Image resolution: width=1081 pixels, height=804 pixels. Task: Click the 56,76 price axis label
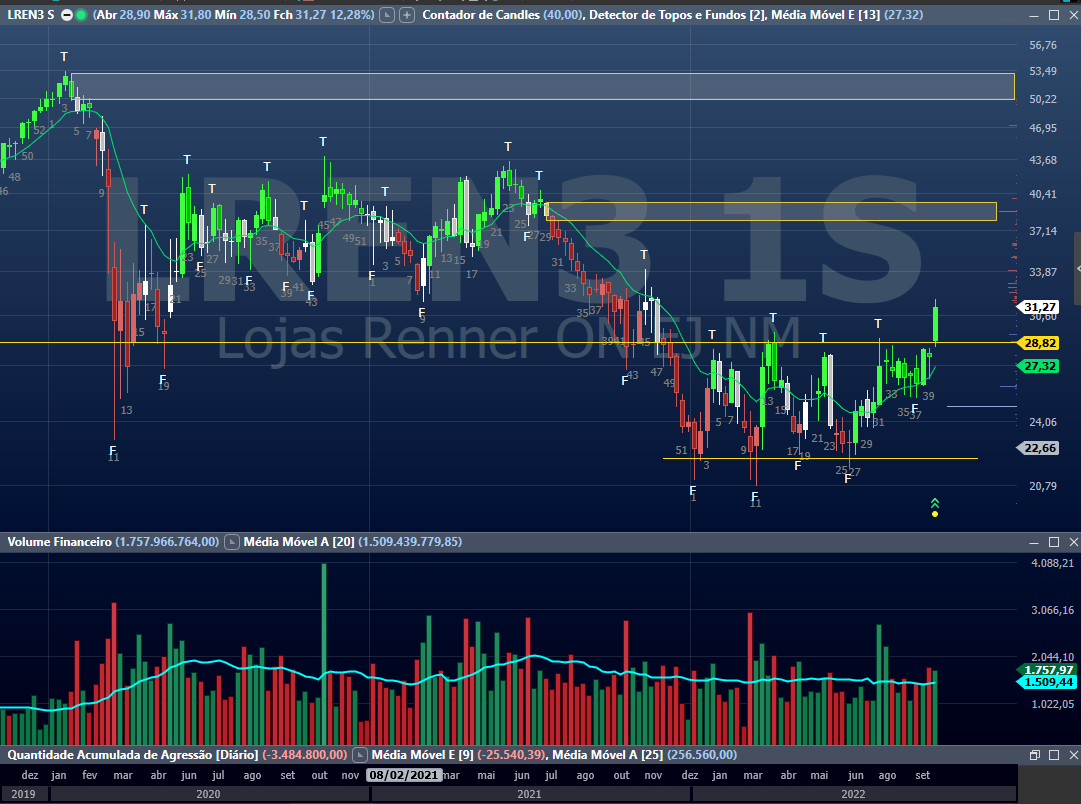1042,46
